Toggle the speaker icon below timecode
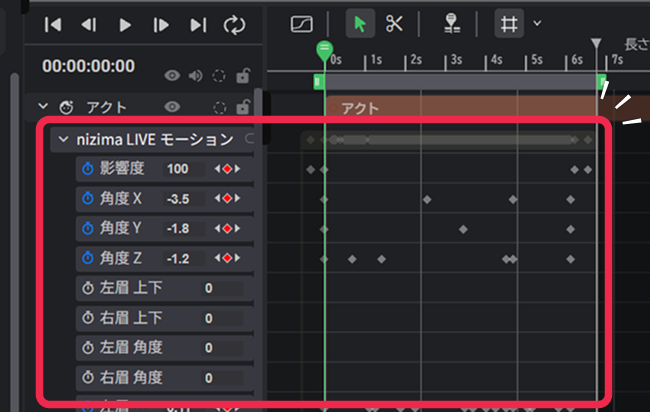Viewport: 650px width, 412px height. point(195,75)
